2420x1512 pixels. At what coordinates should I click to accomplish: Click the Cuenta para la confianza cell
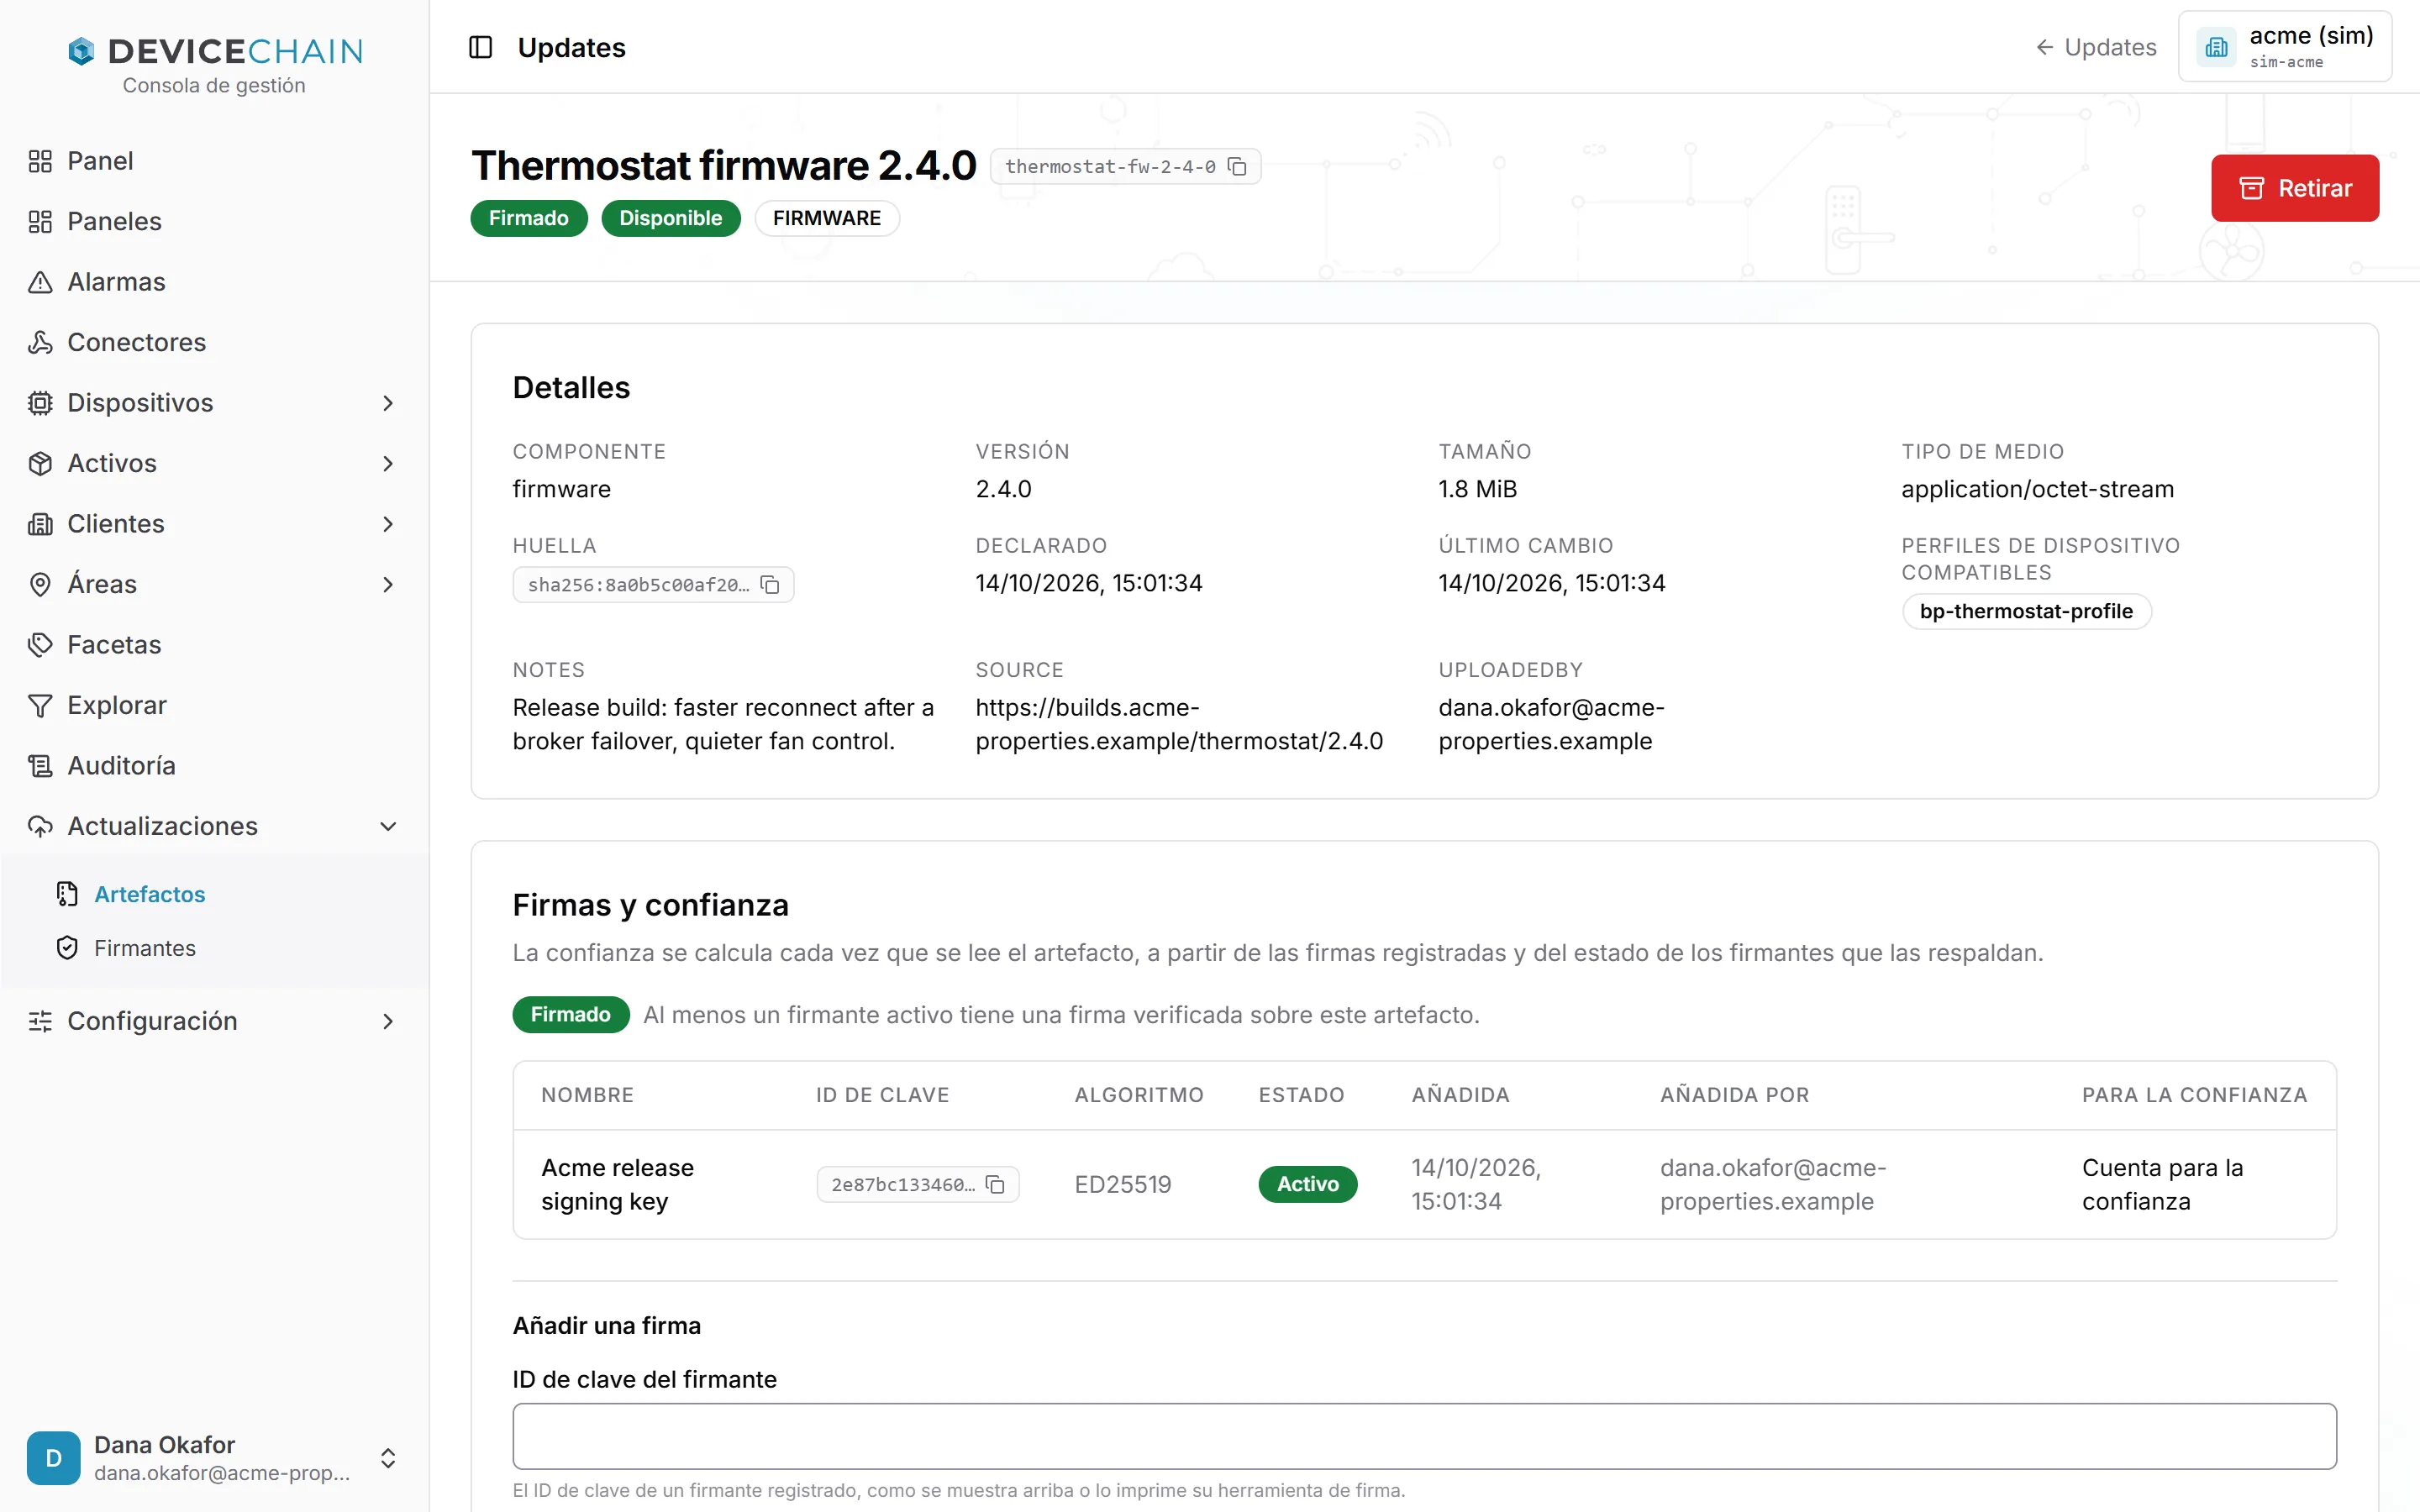[x=2162, y=1184]
